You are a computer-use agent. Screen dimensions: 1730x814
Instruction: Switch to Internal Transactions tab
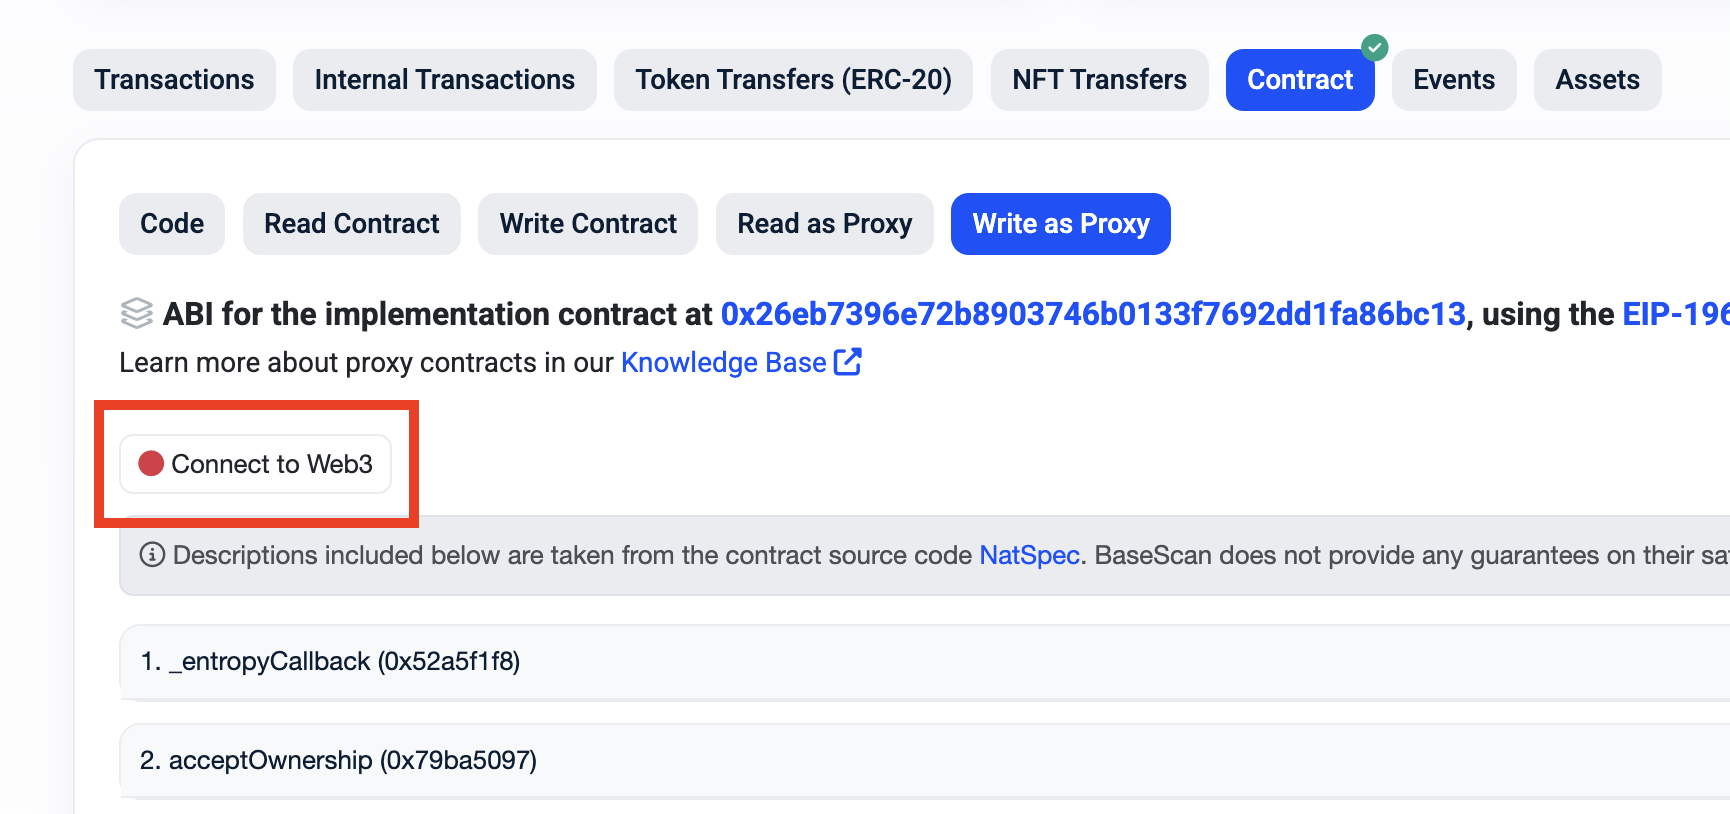[444, 80]
